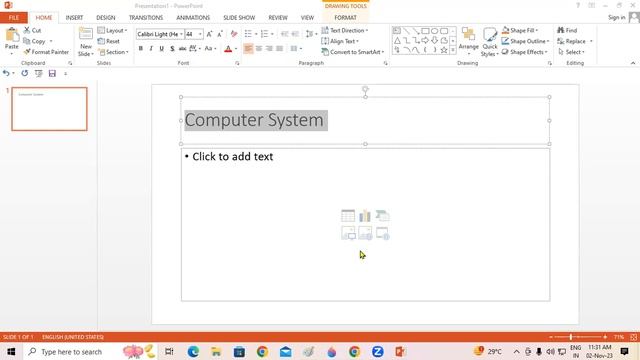
Task: Open Quick Styles gallery
Action: coord(490,42)
